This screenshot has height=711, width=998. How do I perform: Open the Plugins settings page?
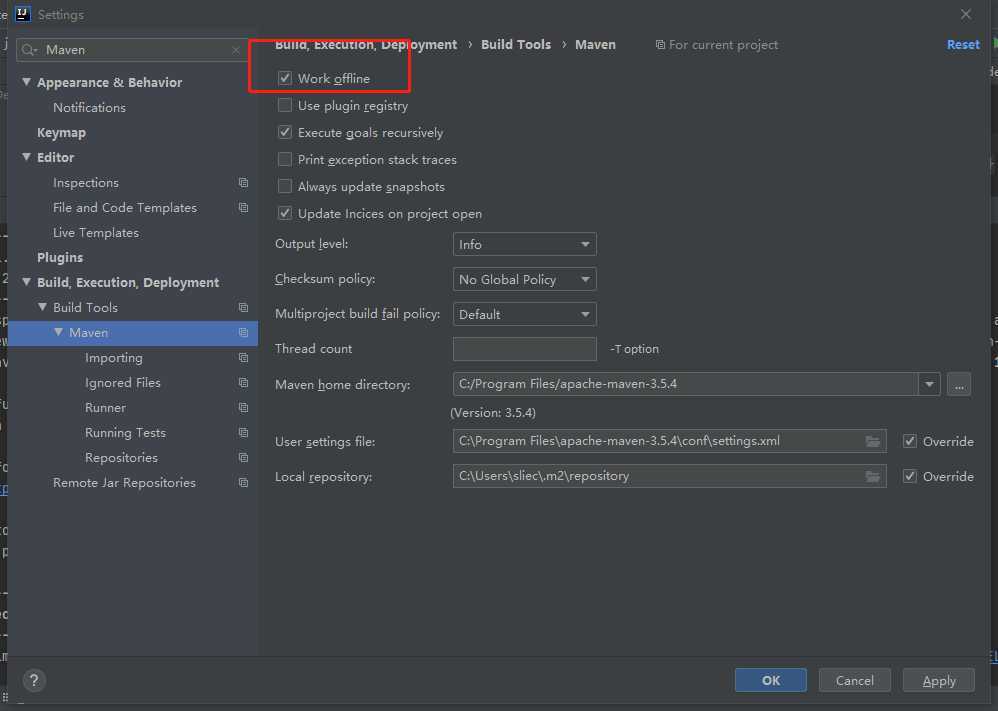(60, 257)
